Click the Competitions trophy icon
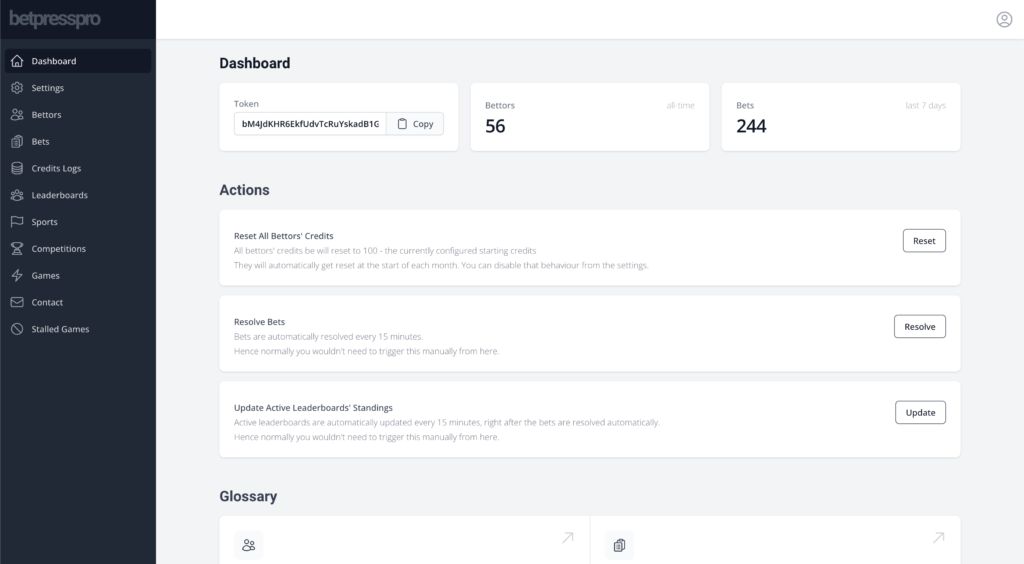1024x564 pixels. point(17,248)
